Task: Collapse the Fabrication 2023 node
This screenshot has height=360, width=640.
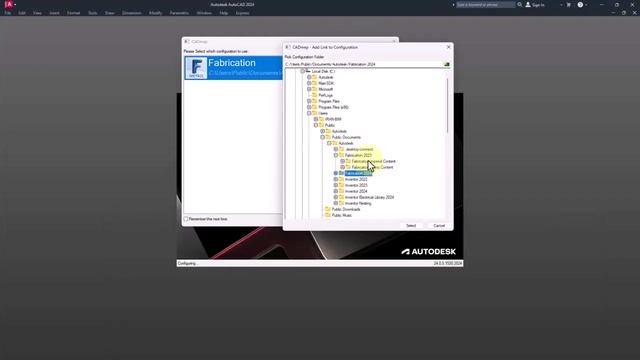Action: 336,156
